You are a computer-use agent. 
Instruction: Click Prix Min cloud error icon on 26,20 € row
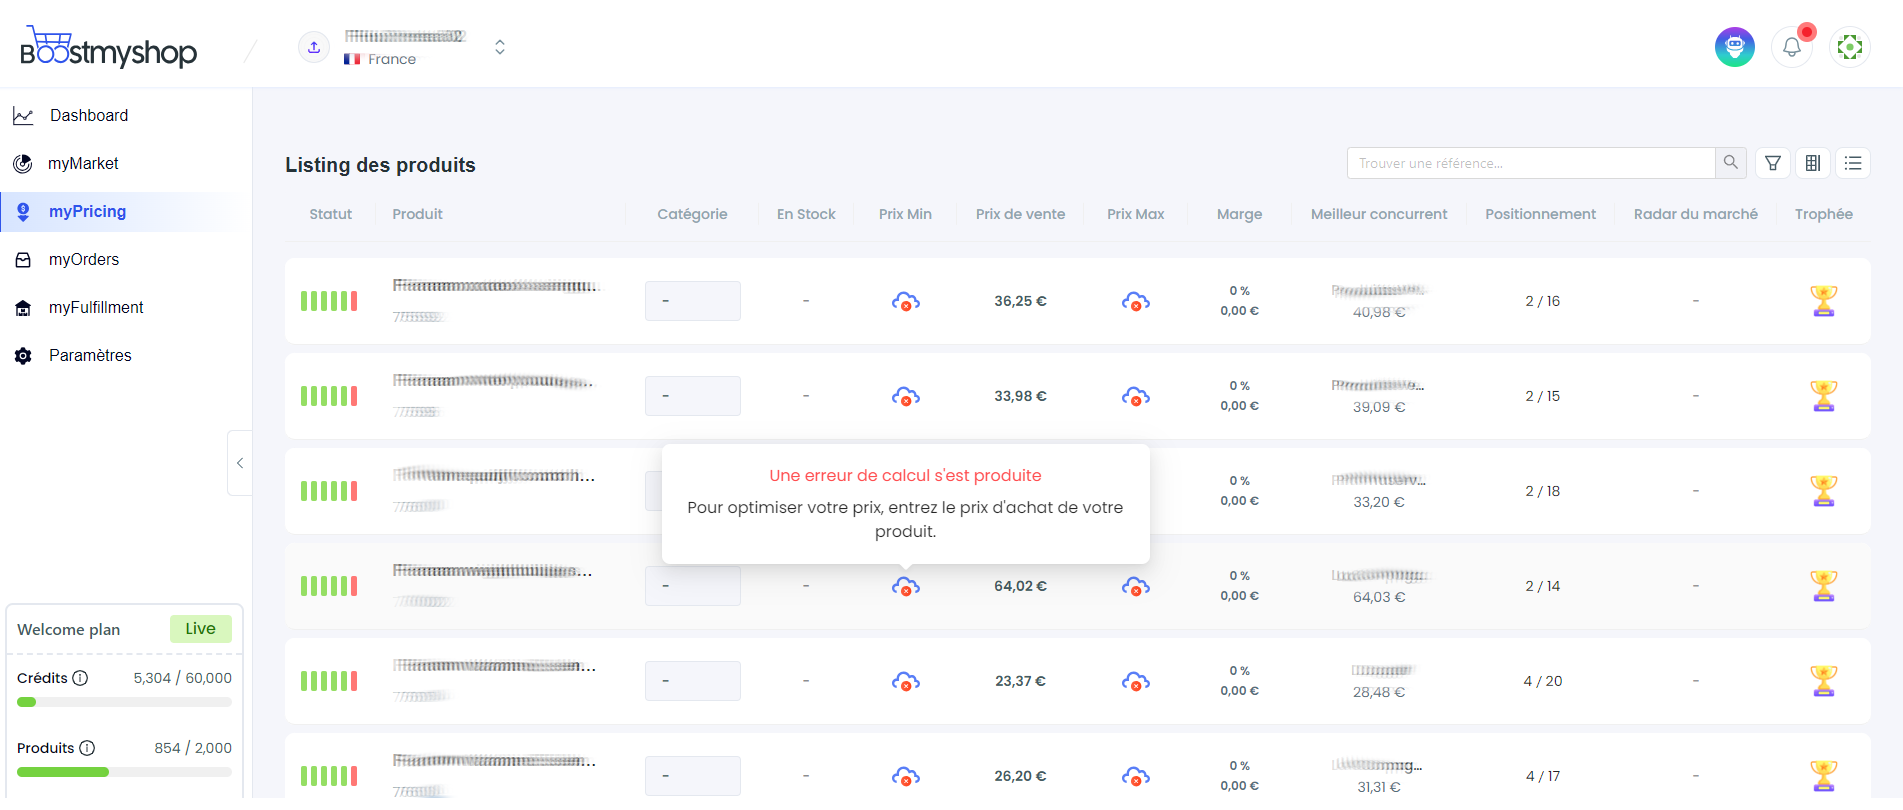tap(906, 776)
